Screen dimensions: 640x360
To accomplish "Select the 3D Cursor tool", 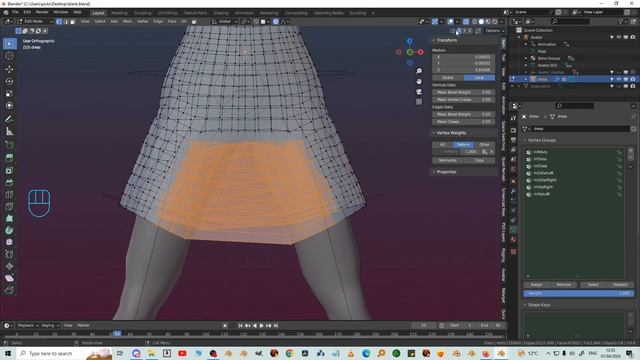I will pyautogui.click(x=9, y=56).
